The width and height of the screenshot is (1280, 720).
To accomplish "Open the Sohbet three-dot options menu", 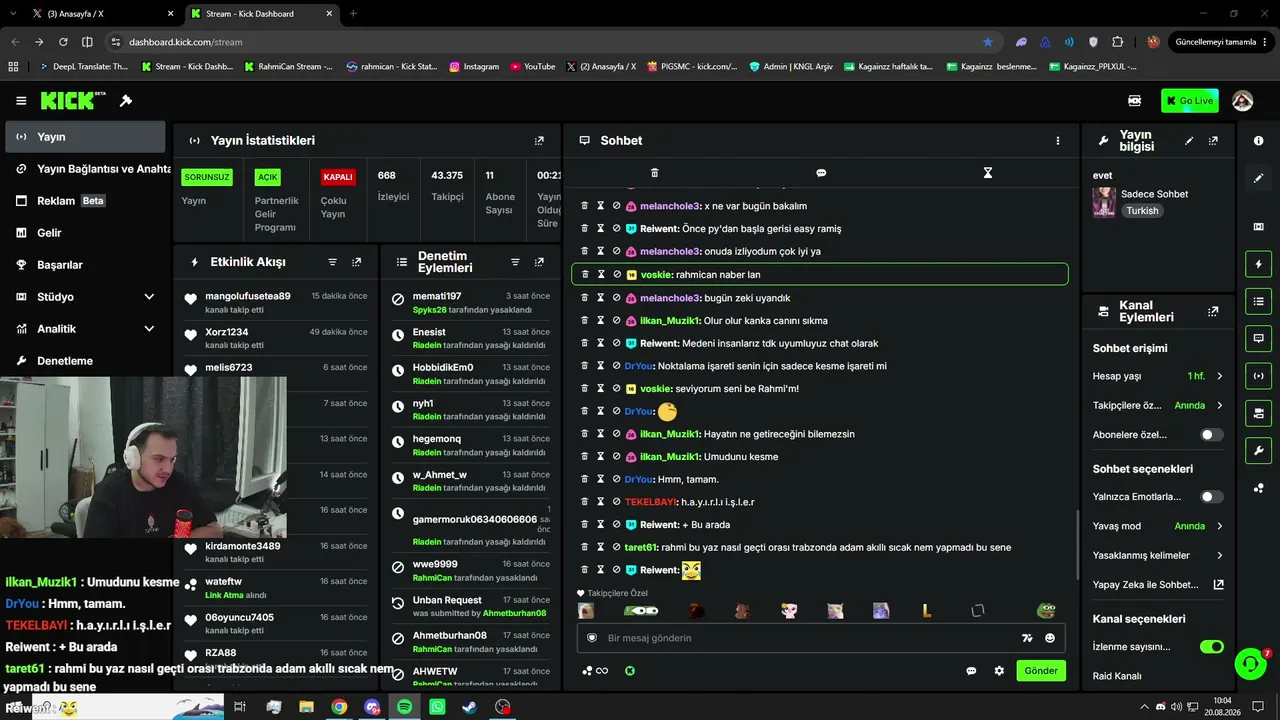I will tap(1057, 141).
